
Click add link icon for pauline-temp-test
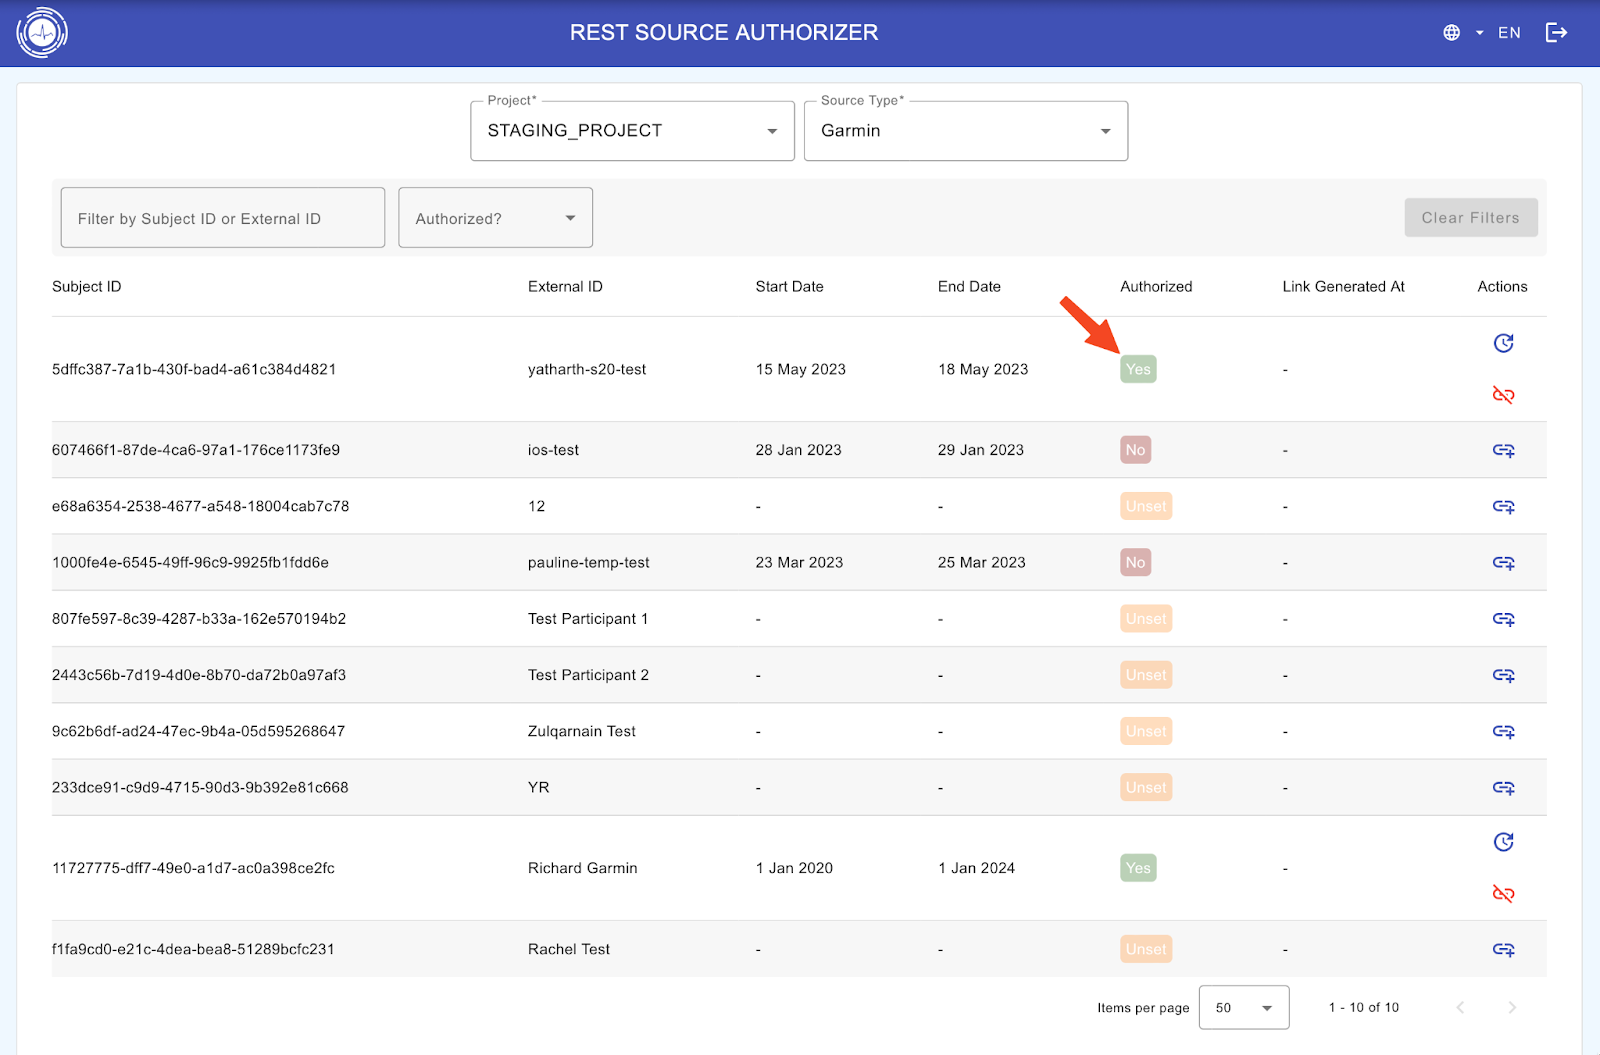[x=1503, y=563]
